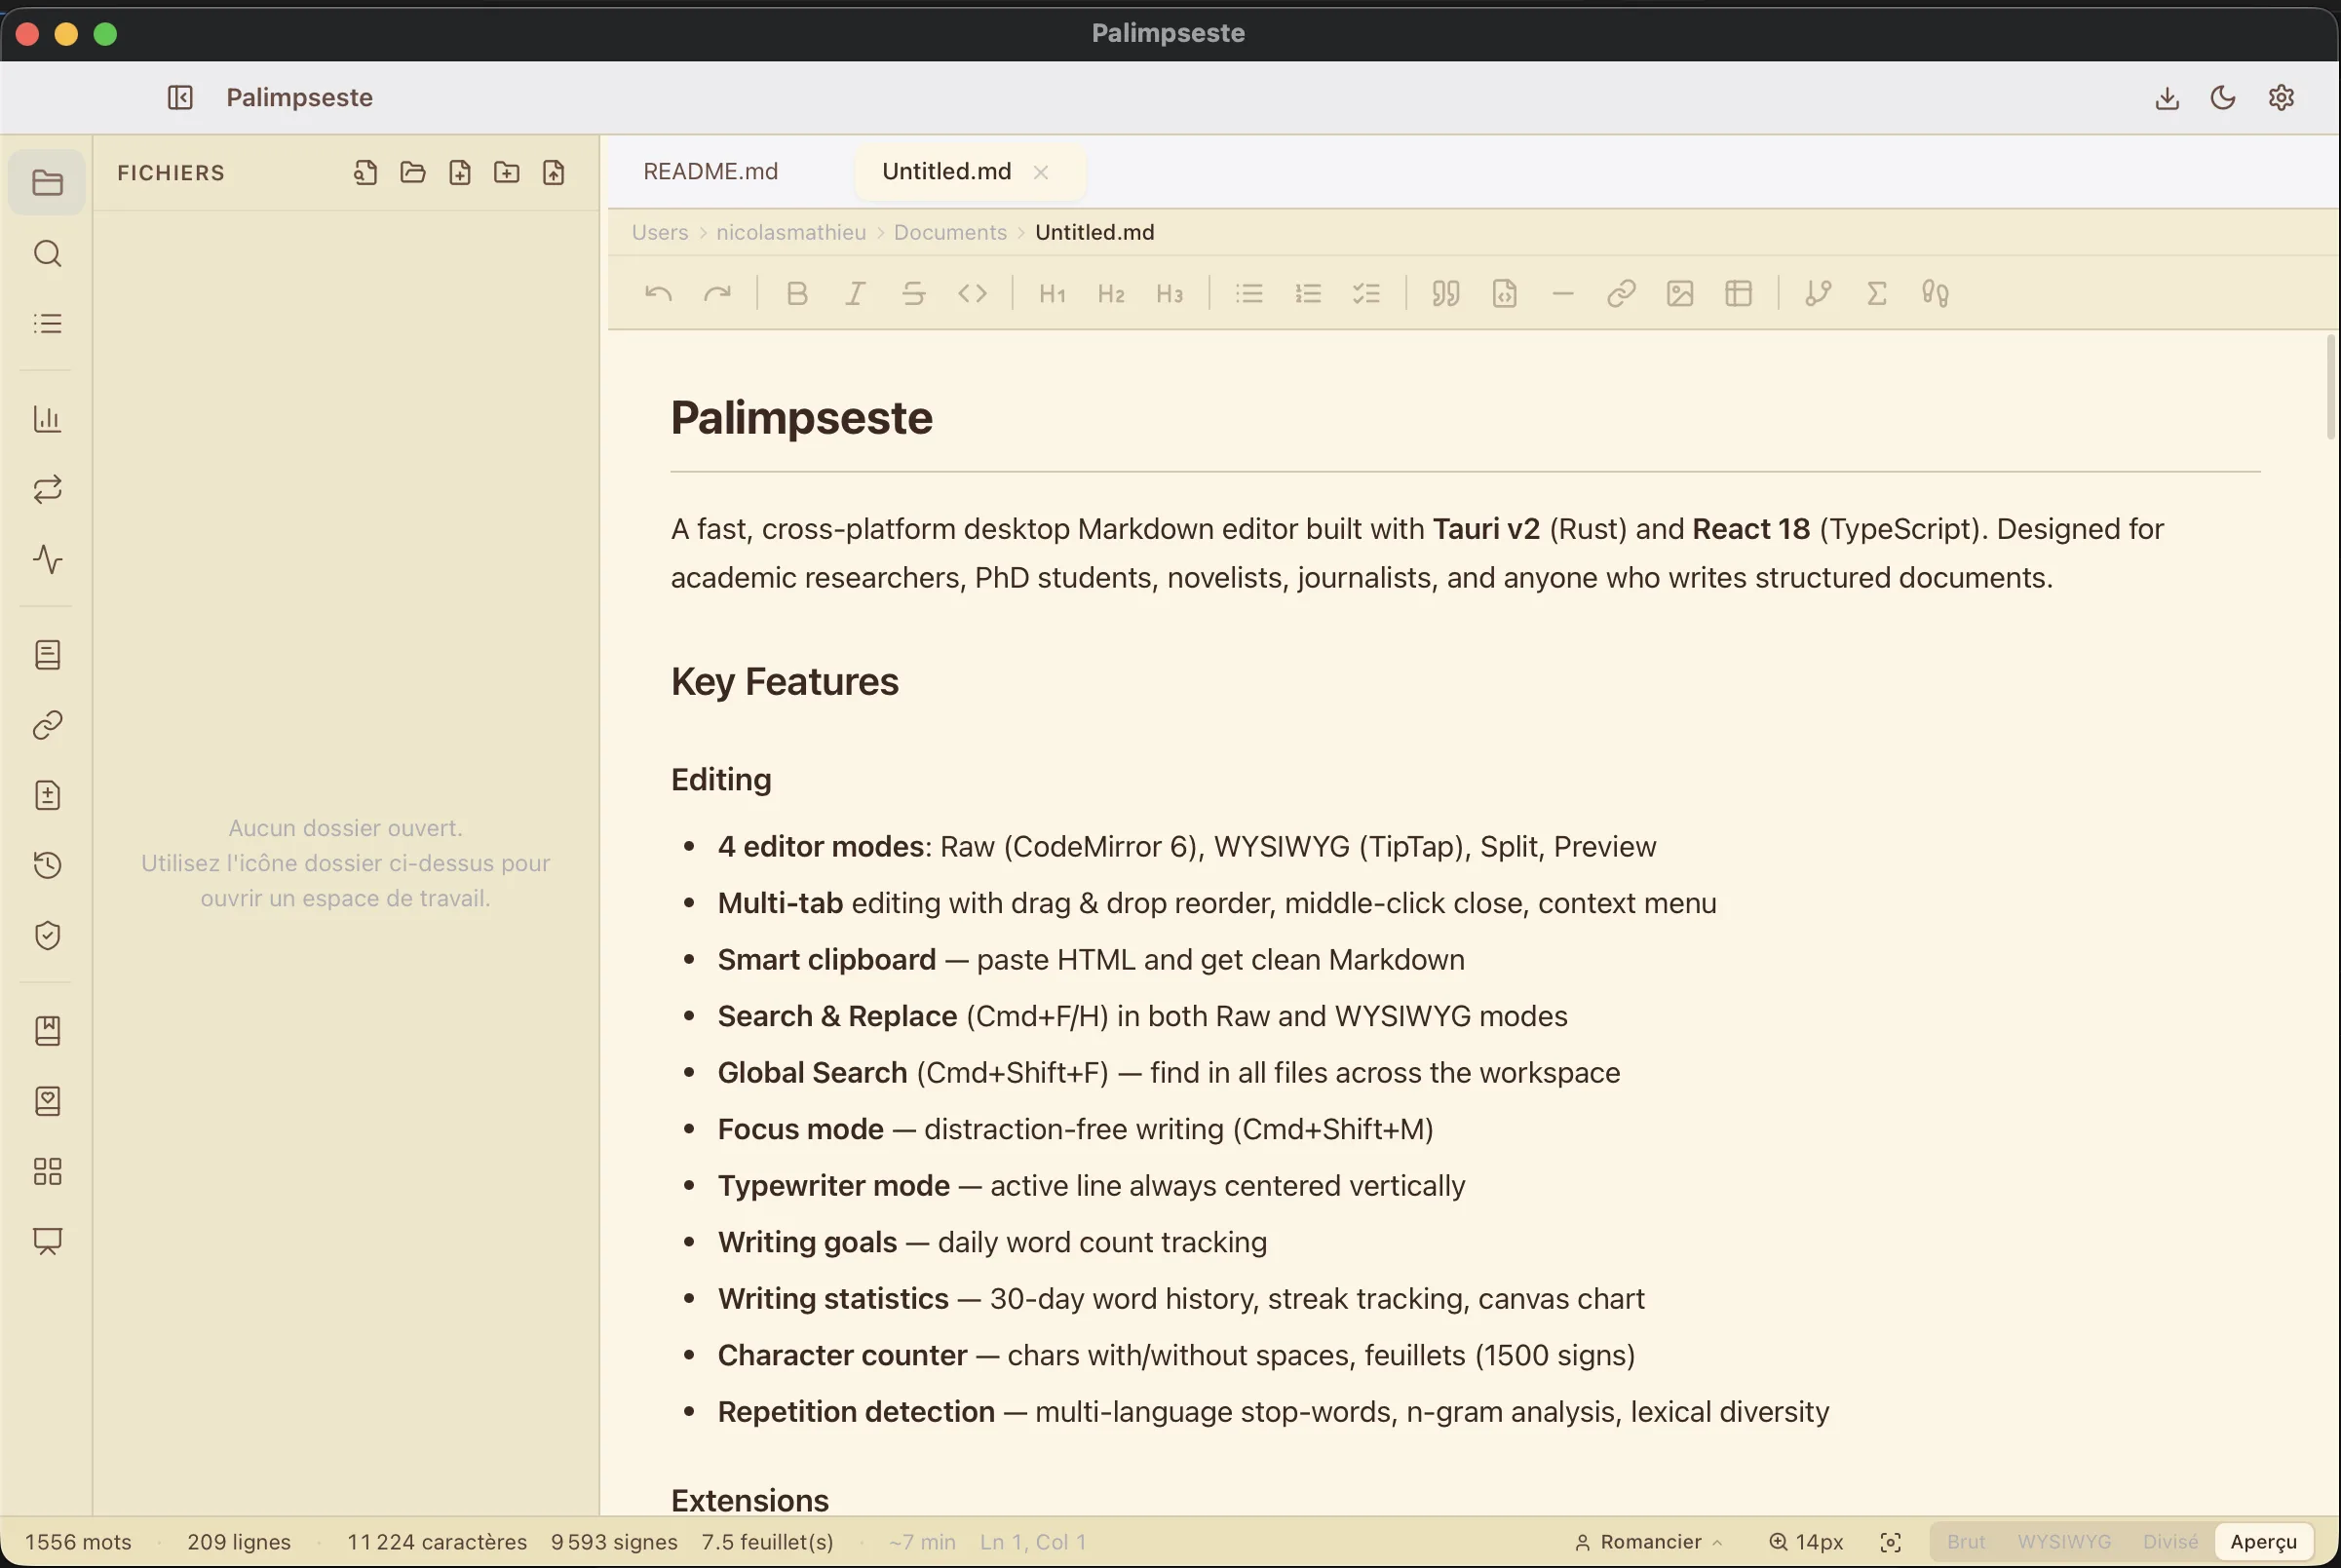The width and height of the screenshot is (2341, 1568).
Task: Insert a hyperlink from toolbar
Action: coord(1621,293)
